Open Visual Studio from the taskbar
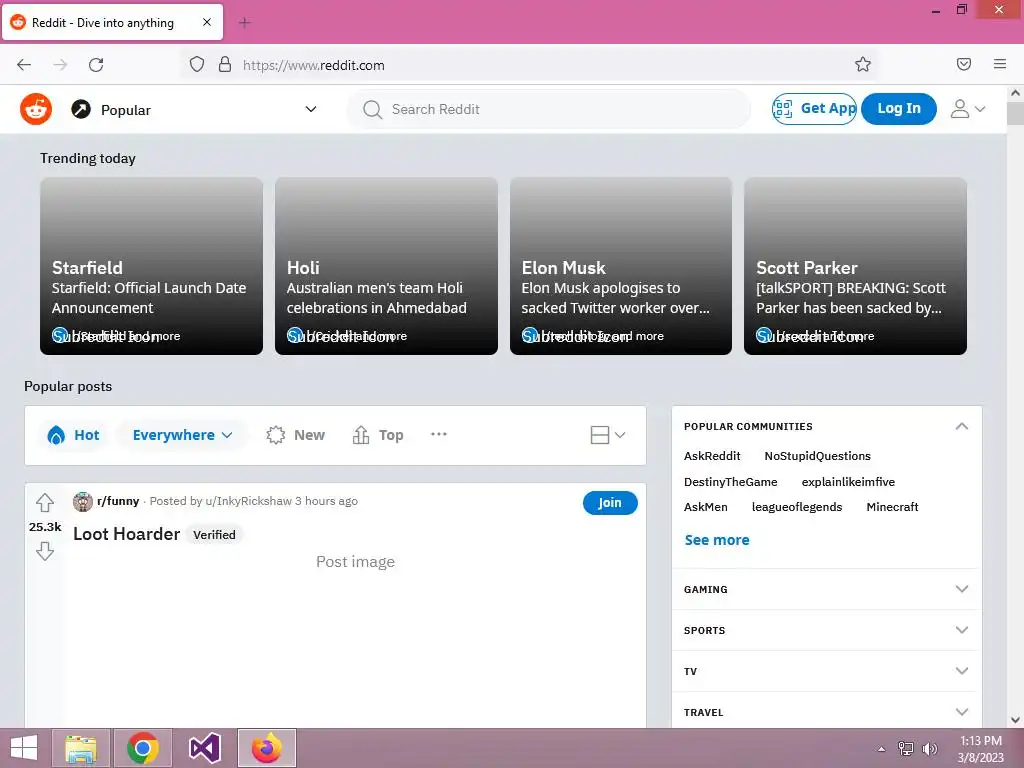Viewport: 1024px width, 768px height. point(204,748)
